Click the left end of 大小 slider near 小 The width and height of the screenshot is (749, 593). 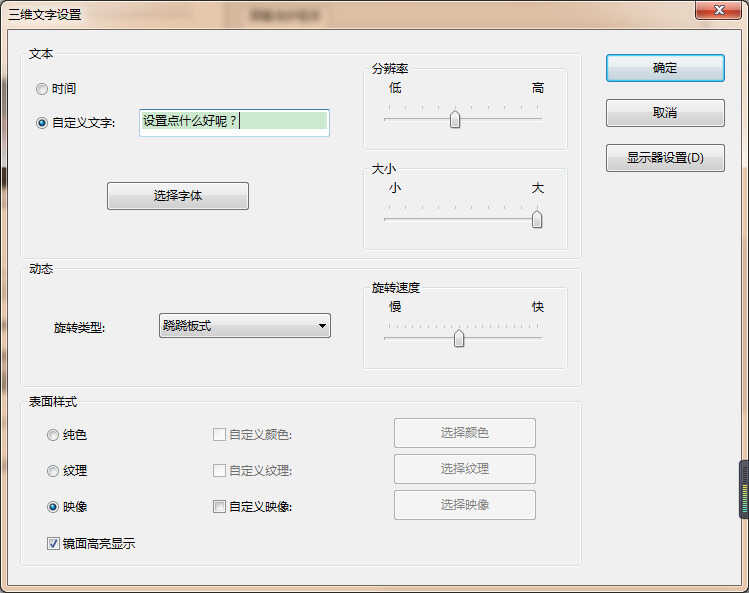[x=387, y=219]
